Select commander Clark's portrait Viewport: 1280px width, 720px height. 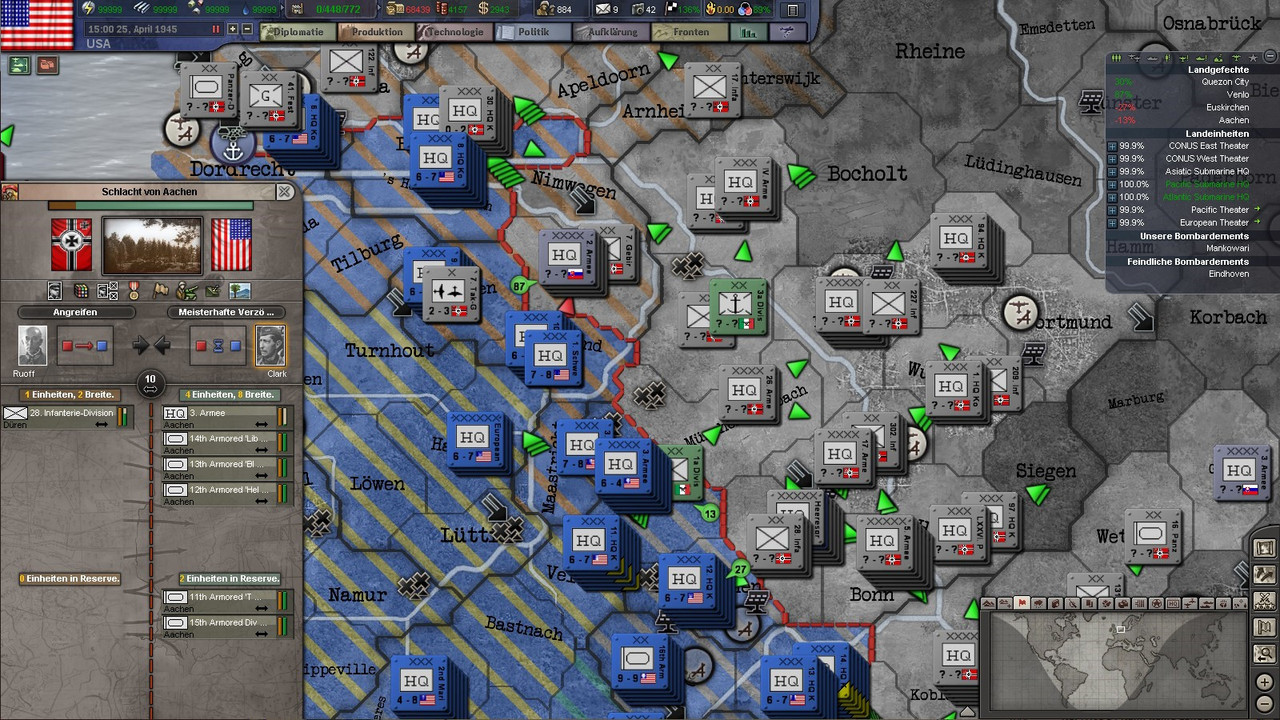pos(270,345)
